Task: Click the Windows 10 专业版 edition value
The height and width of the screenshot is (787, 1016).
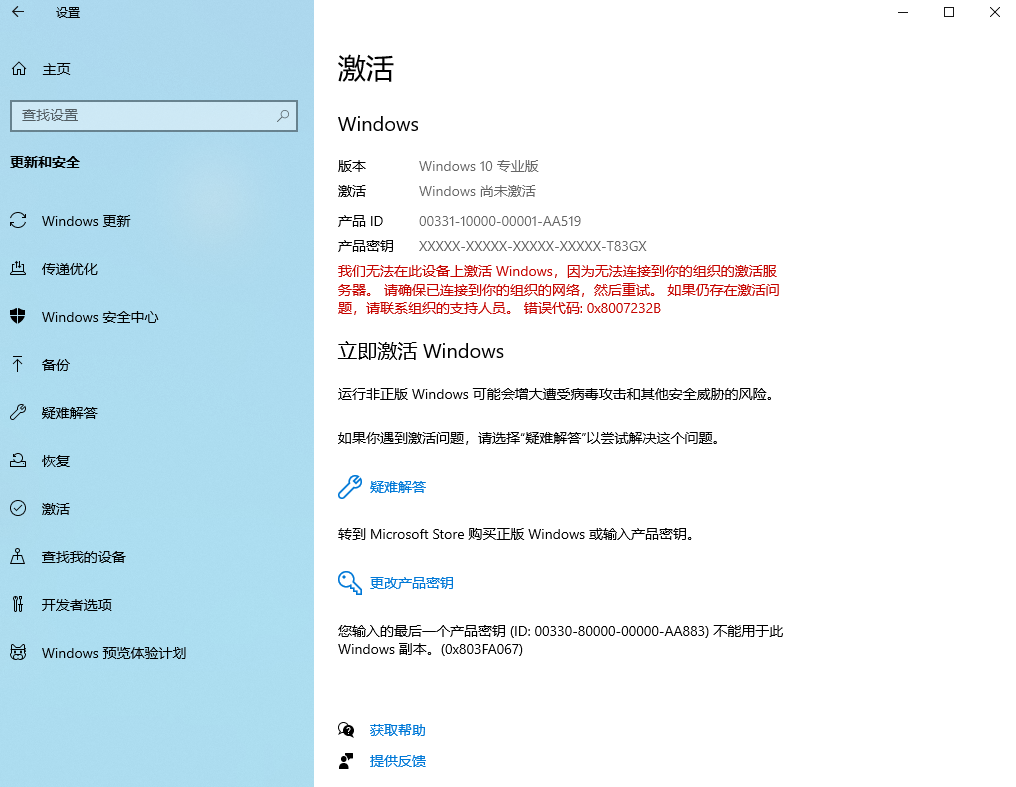Action: point(478,166)
